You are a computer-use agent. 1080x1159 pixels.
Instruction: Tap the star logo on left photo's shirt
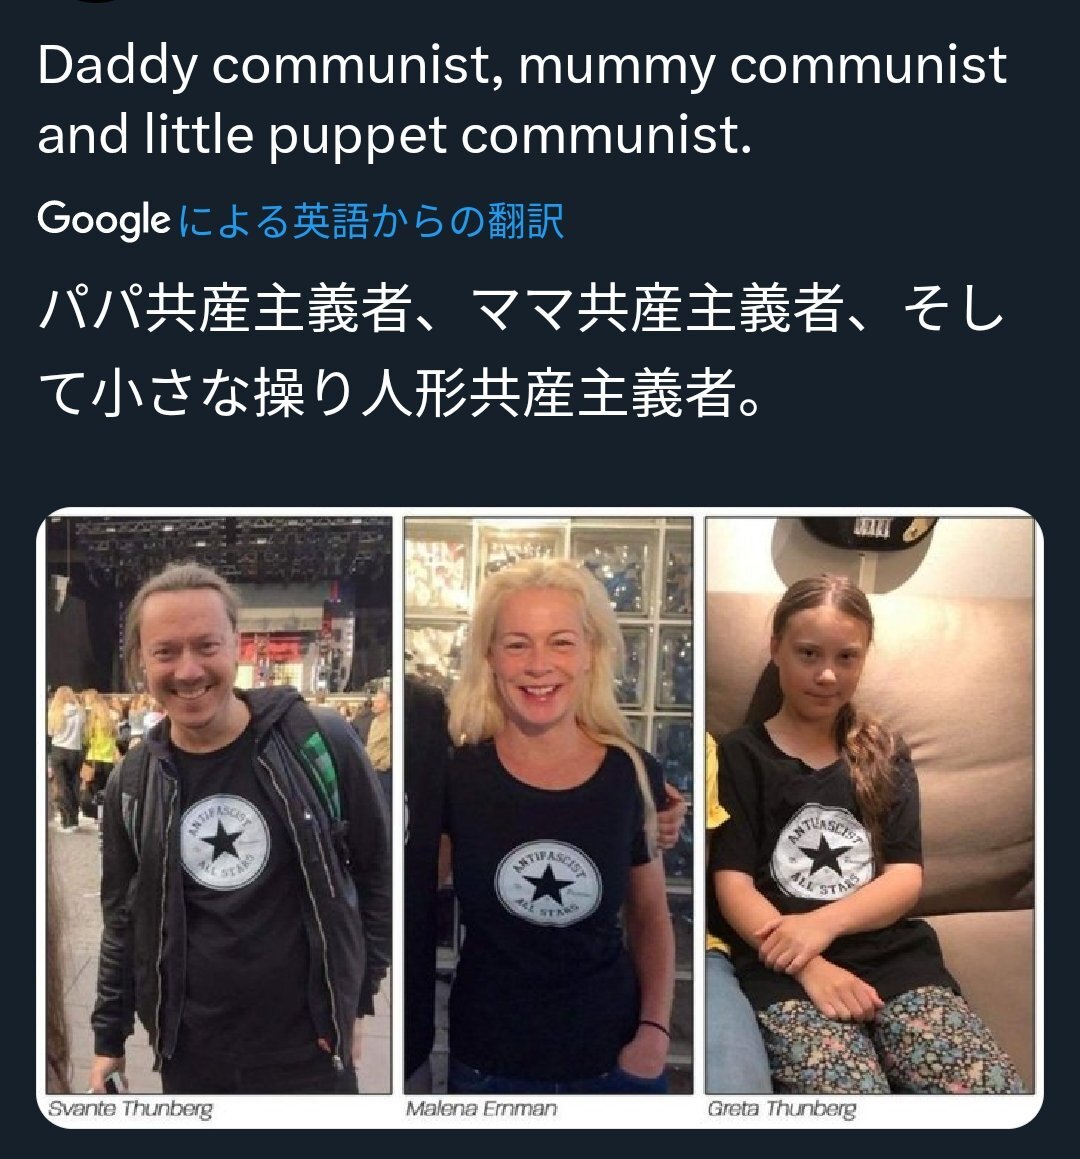click(224, 843)
